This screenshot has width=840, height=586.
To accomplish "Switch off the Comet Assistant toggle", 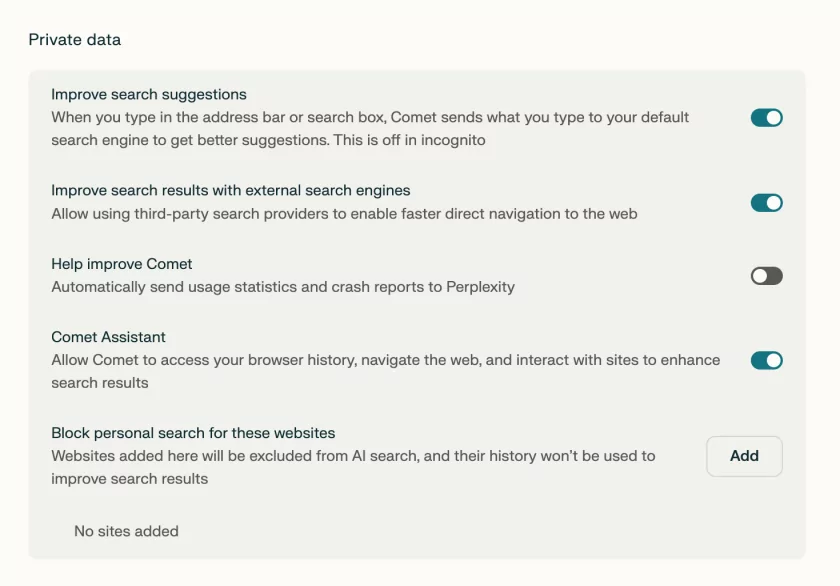I will (x=766, y=360).
